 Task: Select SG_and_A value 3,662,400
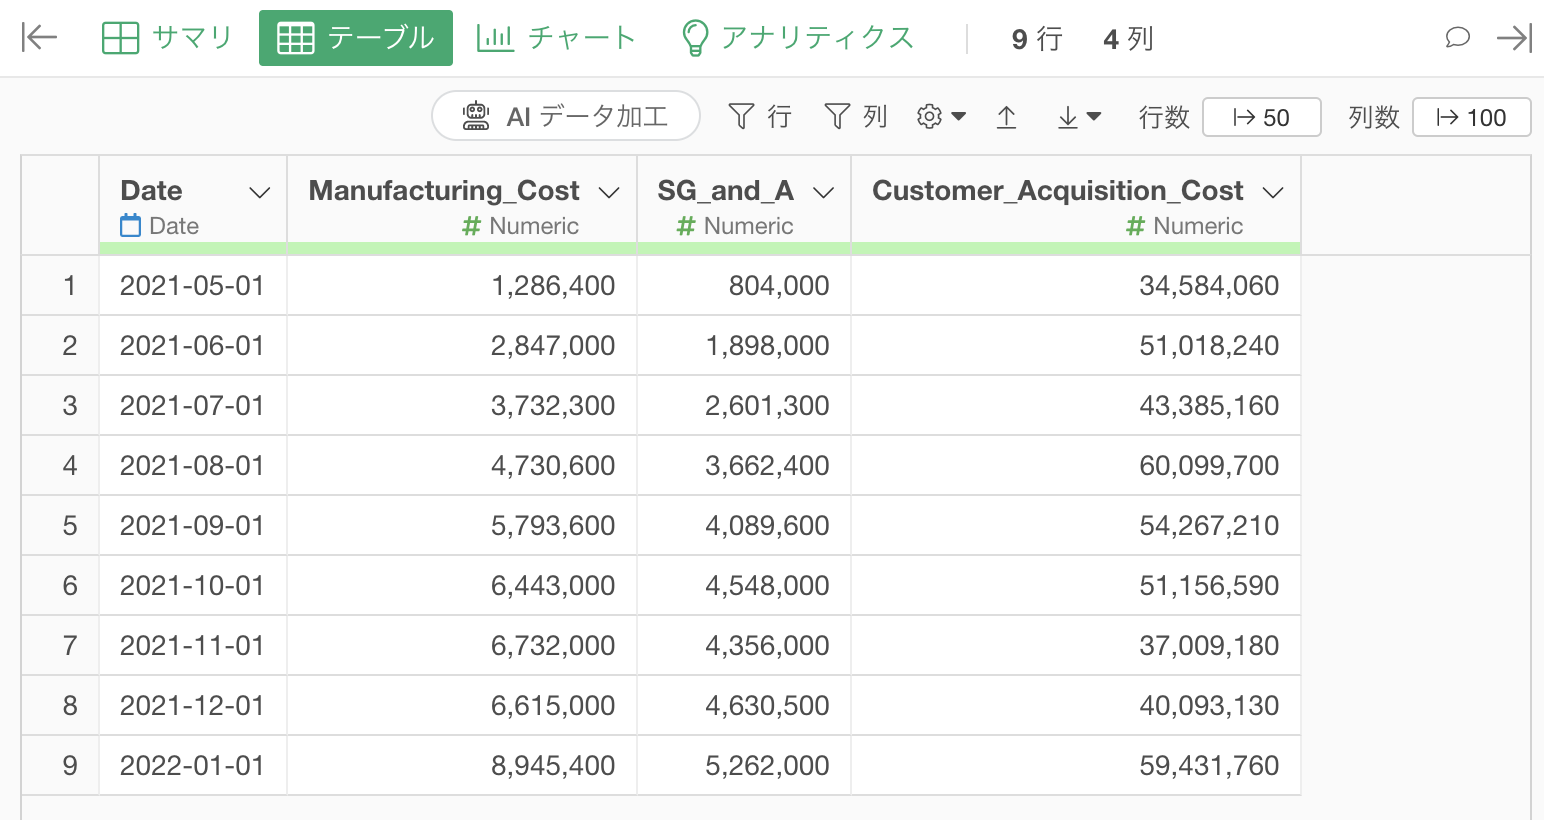coord(744,466)
